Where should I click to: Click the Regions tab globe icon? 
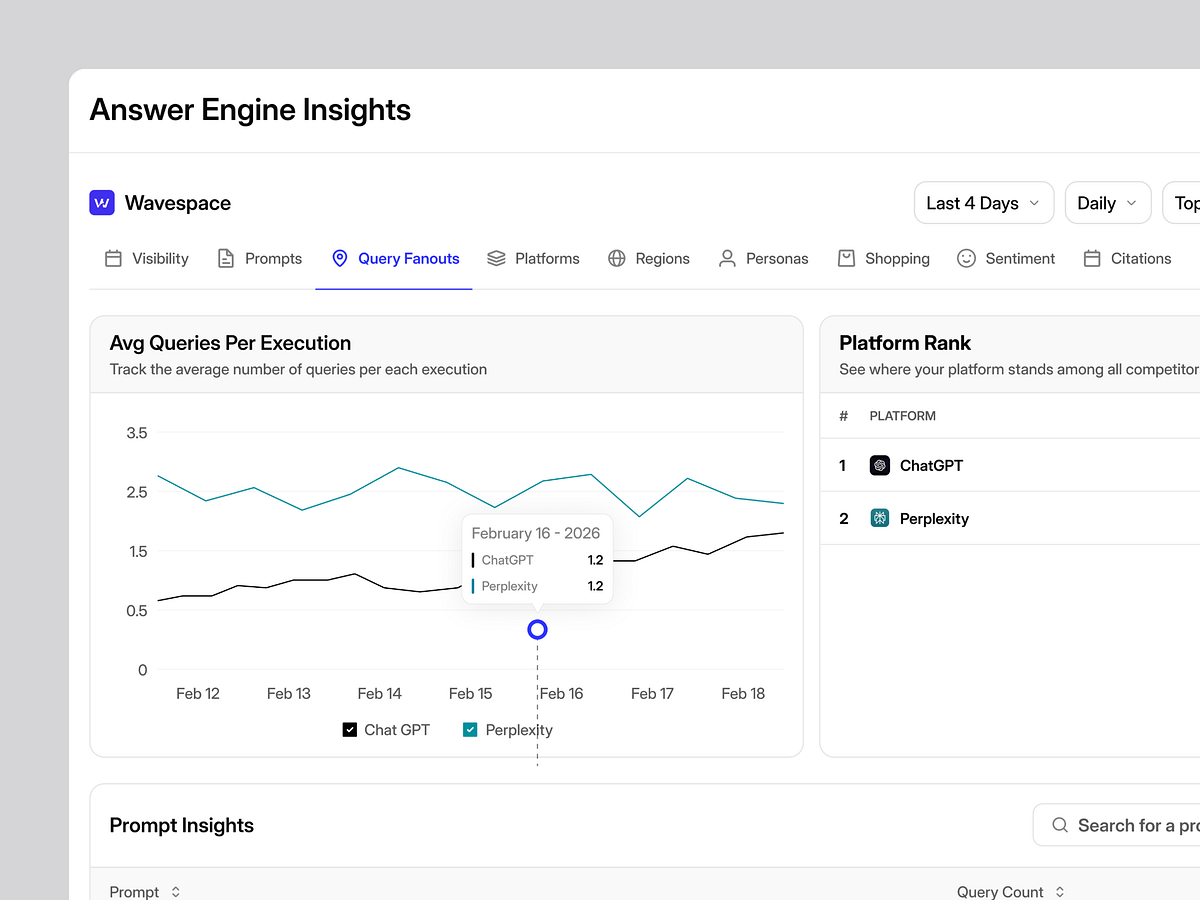[x=617, y=258]
